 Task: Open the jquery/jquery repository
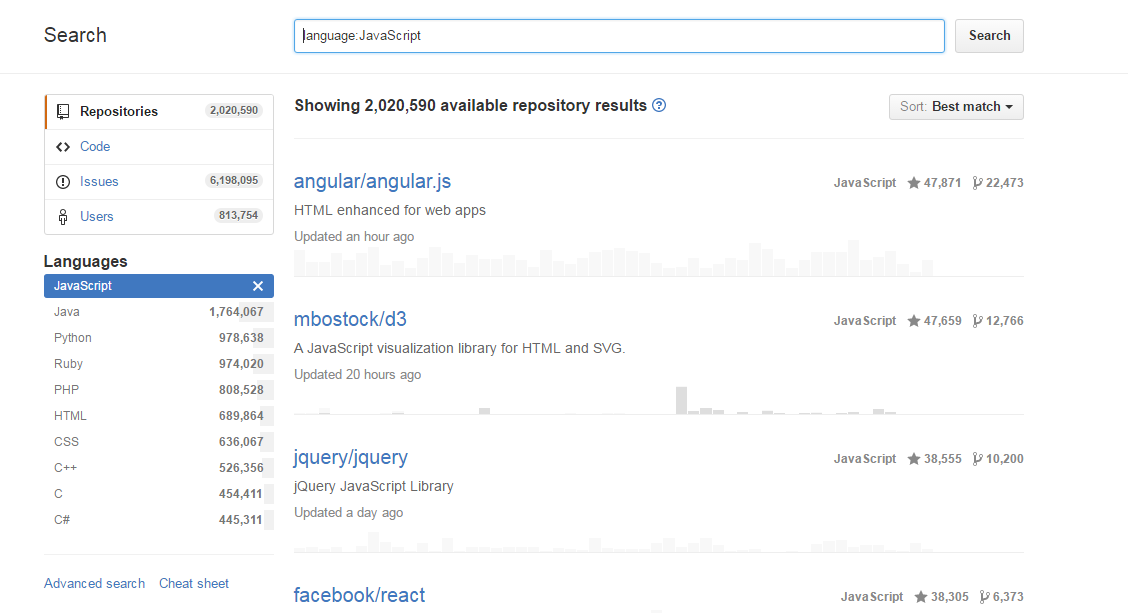tap(350, 458)
